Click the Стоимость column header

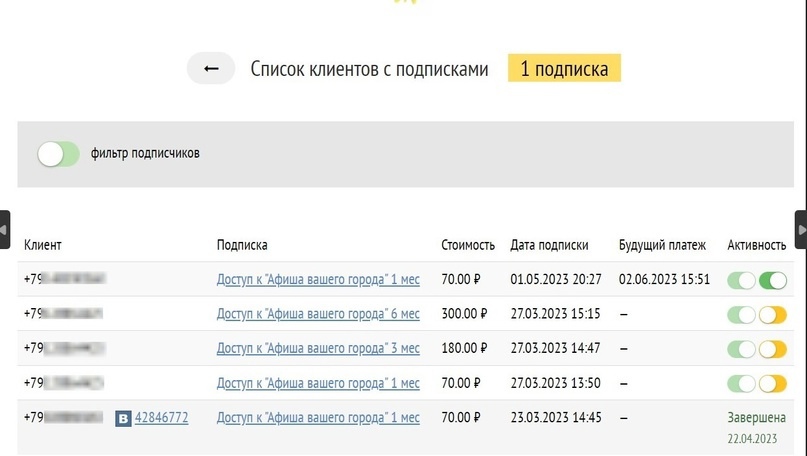(x=468, y=245)
